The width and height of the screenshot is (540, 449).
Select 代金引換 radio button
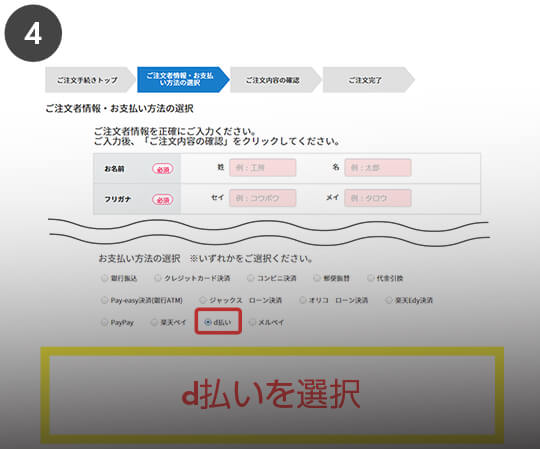371,278
